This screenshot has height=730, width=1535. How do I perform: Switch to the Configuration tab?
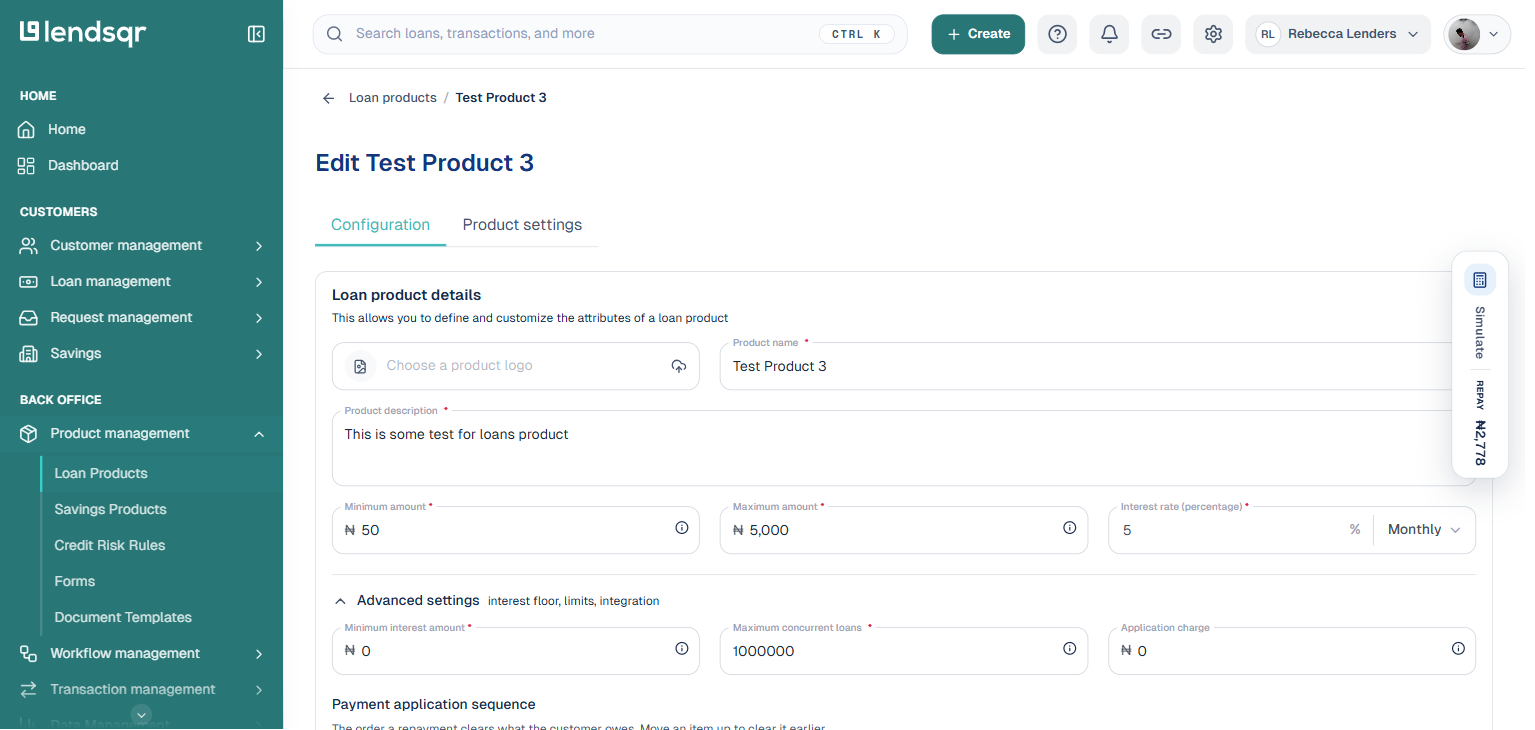pyautogui.click(x=380, y=225)
